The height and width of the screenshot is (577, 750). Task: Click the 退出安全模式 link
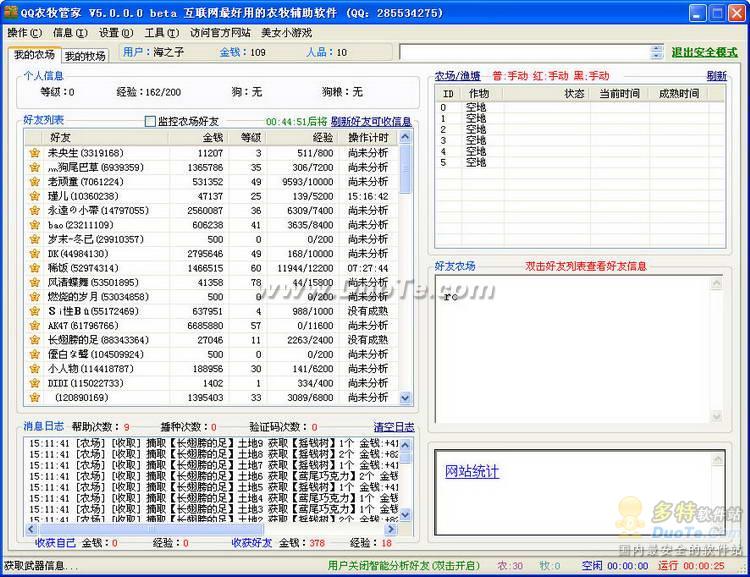click(704, 52)
